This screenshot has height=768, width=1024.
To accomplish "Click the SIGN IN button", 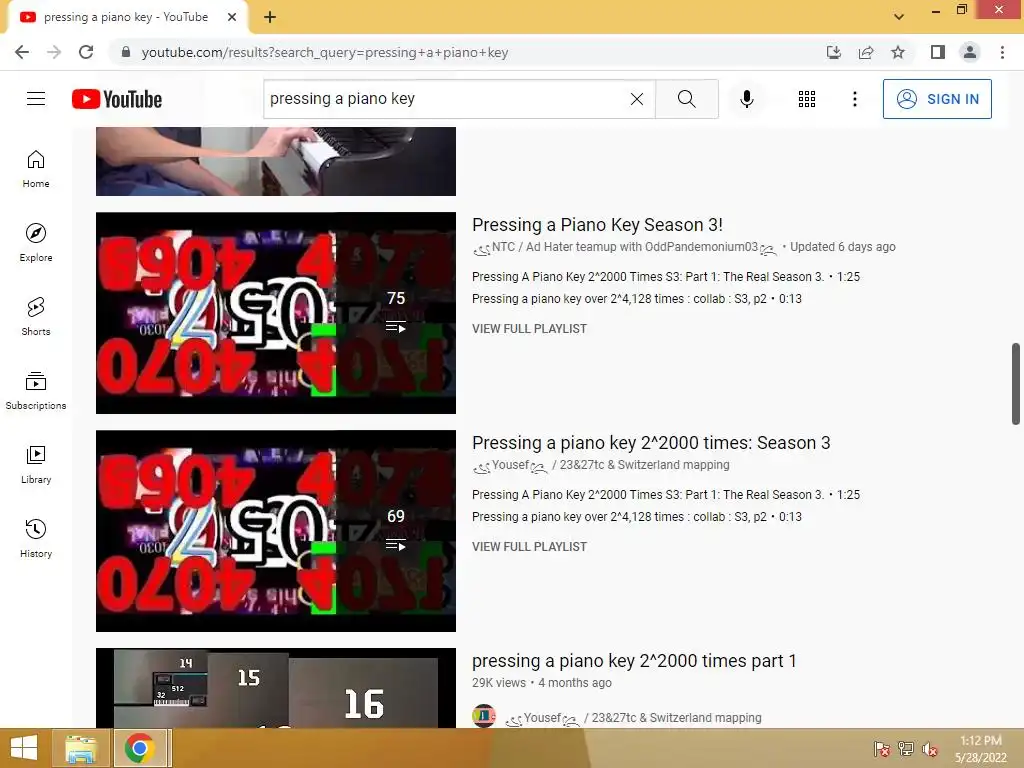I will [x=937, y=99].
